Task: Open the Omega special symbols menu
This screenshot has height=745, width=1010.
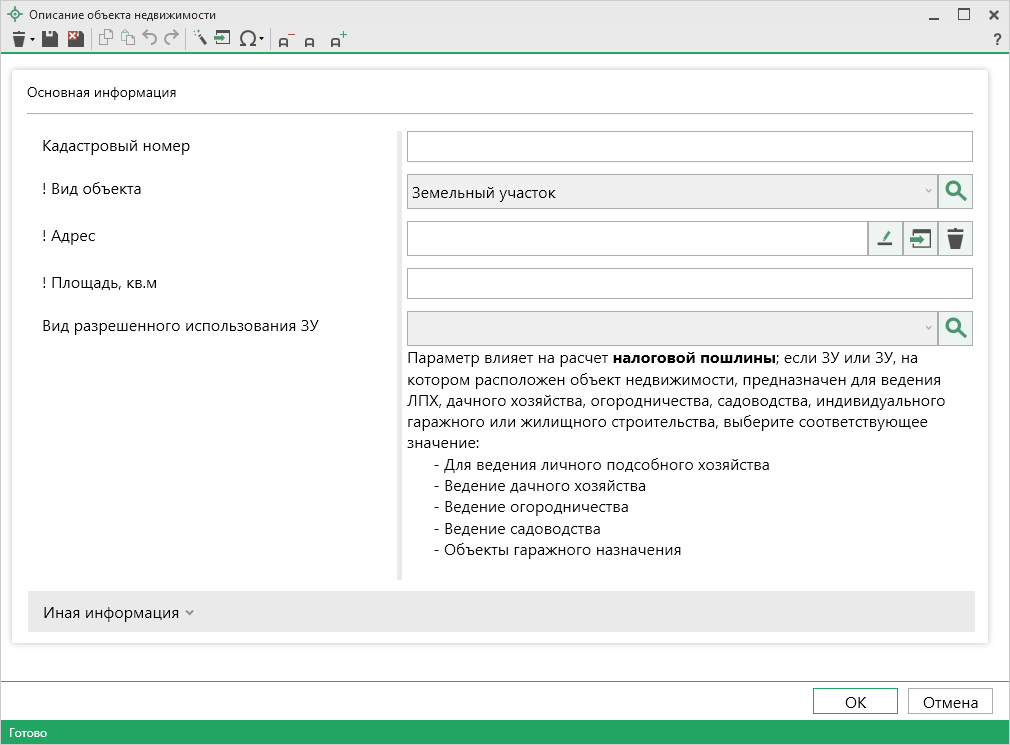Action: pyautogui.click(x=250, y=39)
